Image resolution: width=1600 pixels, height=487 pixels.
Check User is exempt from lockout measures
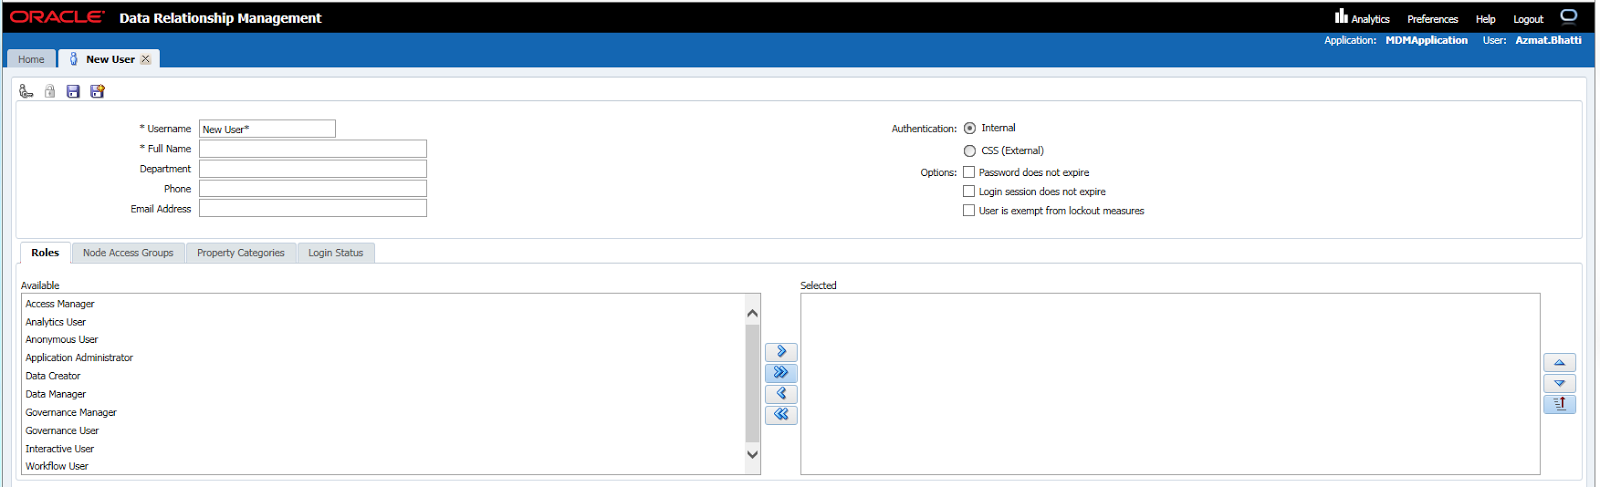click(968, 210)
